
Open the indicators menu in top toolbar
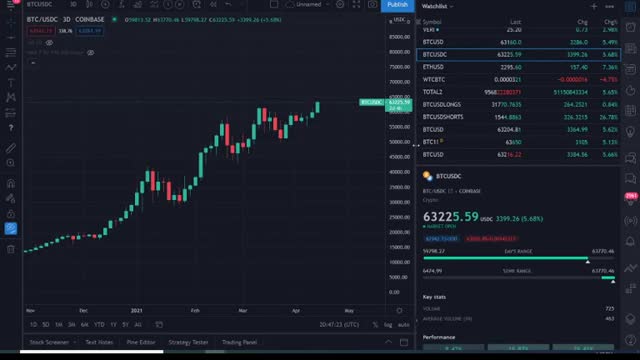point(121,4)
